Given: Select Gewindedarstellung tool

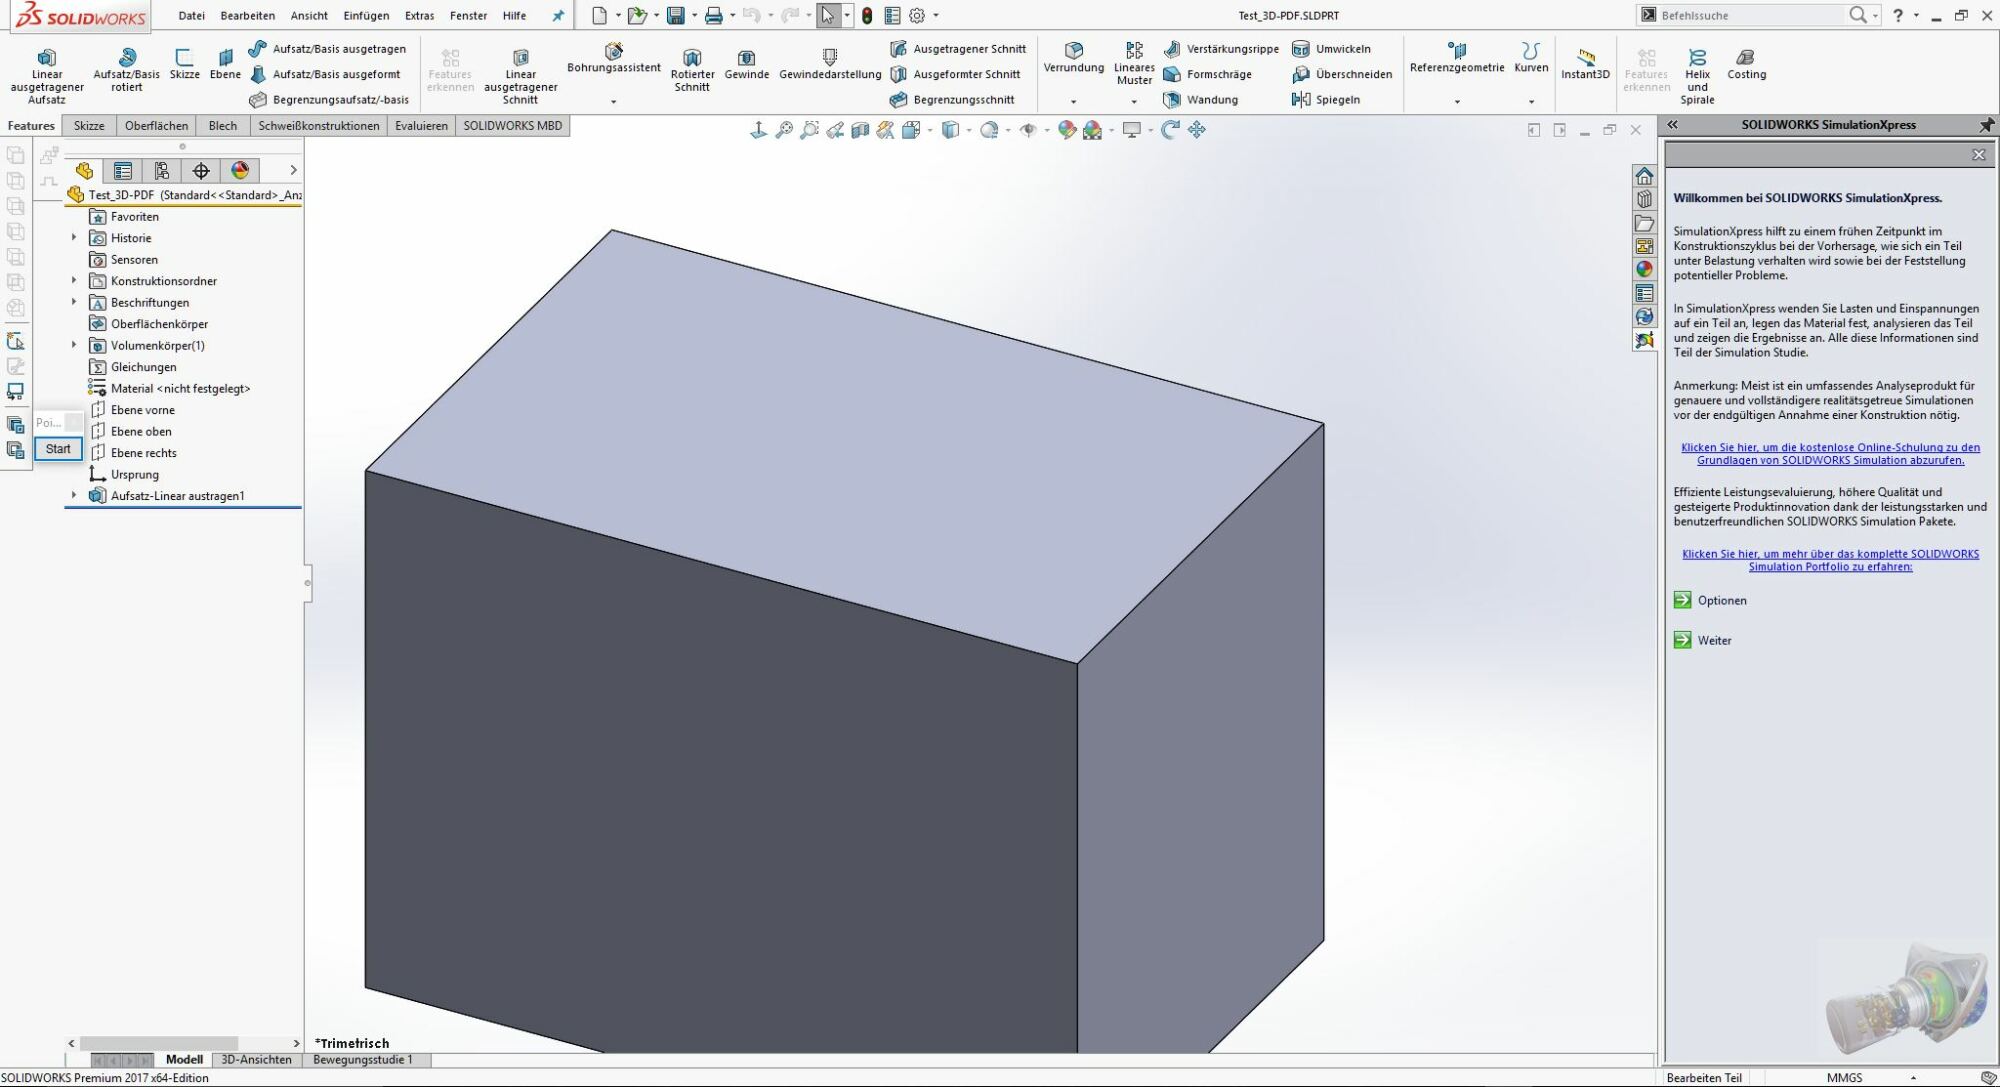Looking at the screenshot, I should click(830, 63).
